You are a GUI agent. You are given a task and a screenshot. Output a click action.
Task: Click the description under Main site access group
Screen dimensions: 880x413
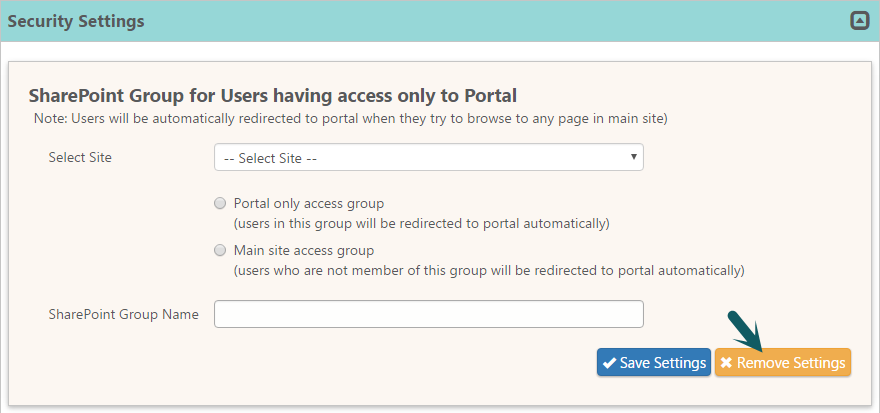(489, 270)
